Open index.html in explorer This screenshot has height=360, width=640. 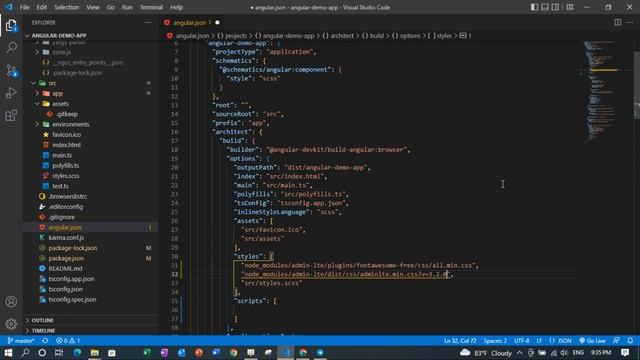tap(66, 145)
